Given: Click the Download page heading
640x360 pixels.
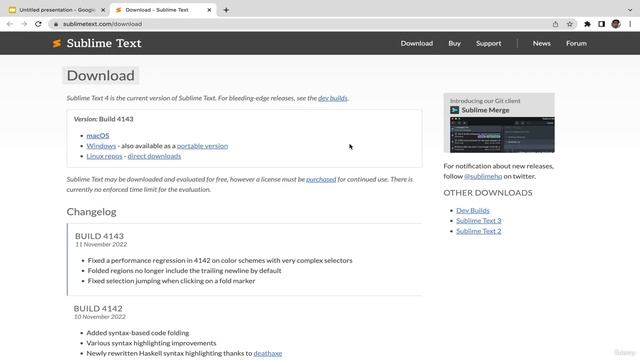Looking at the screenshot, I should coord(100,76).
